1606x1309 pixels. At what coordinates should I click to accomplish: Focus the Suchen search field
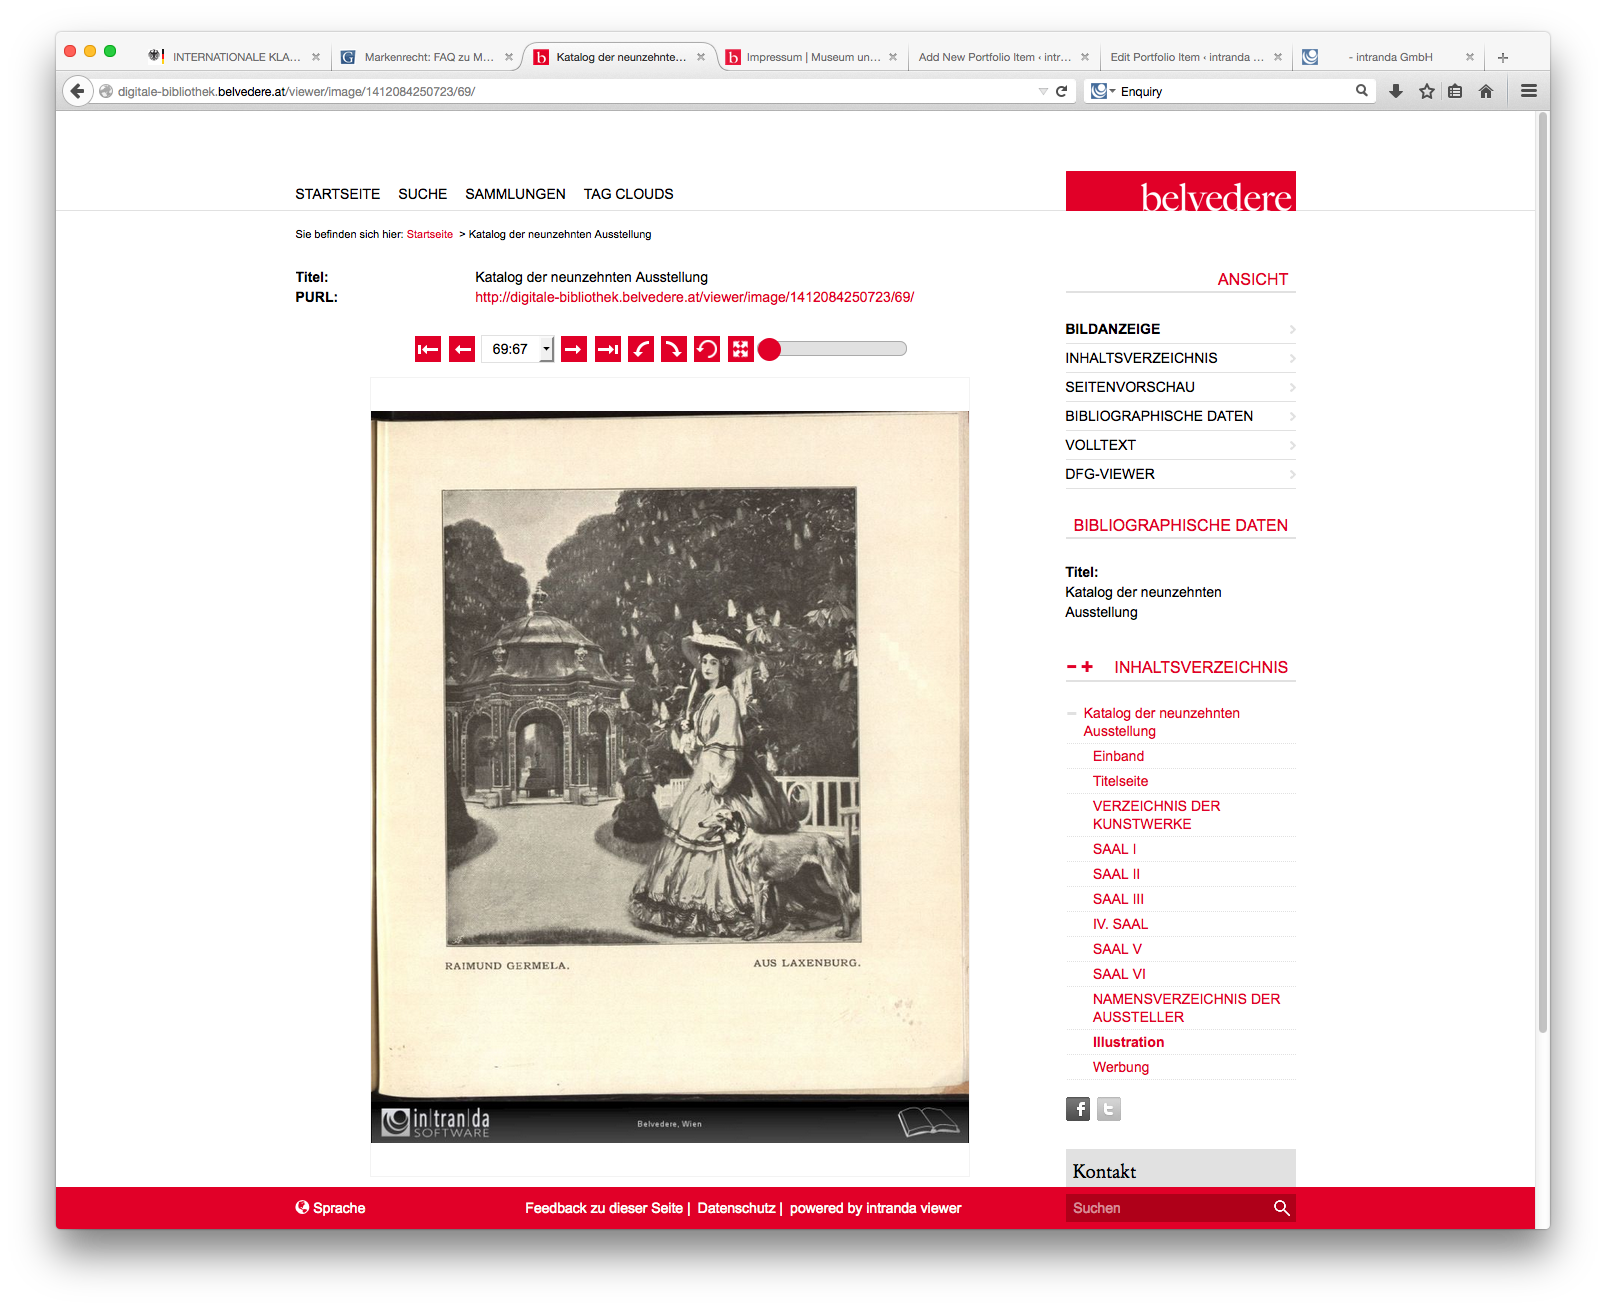coord(1167,1208)
